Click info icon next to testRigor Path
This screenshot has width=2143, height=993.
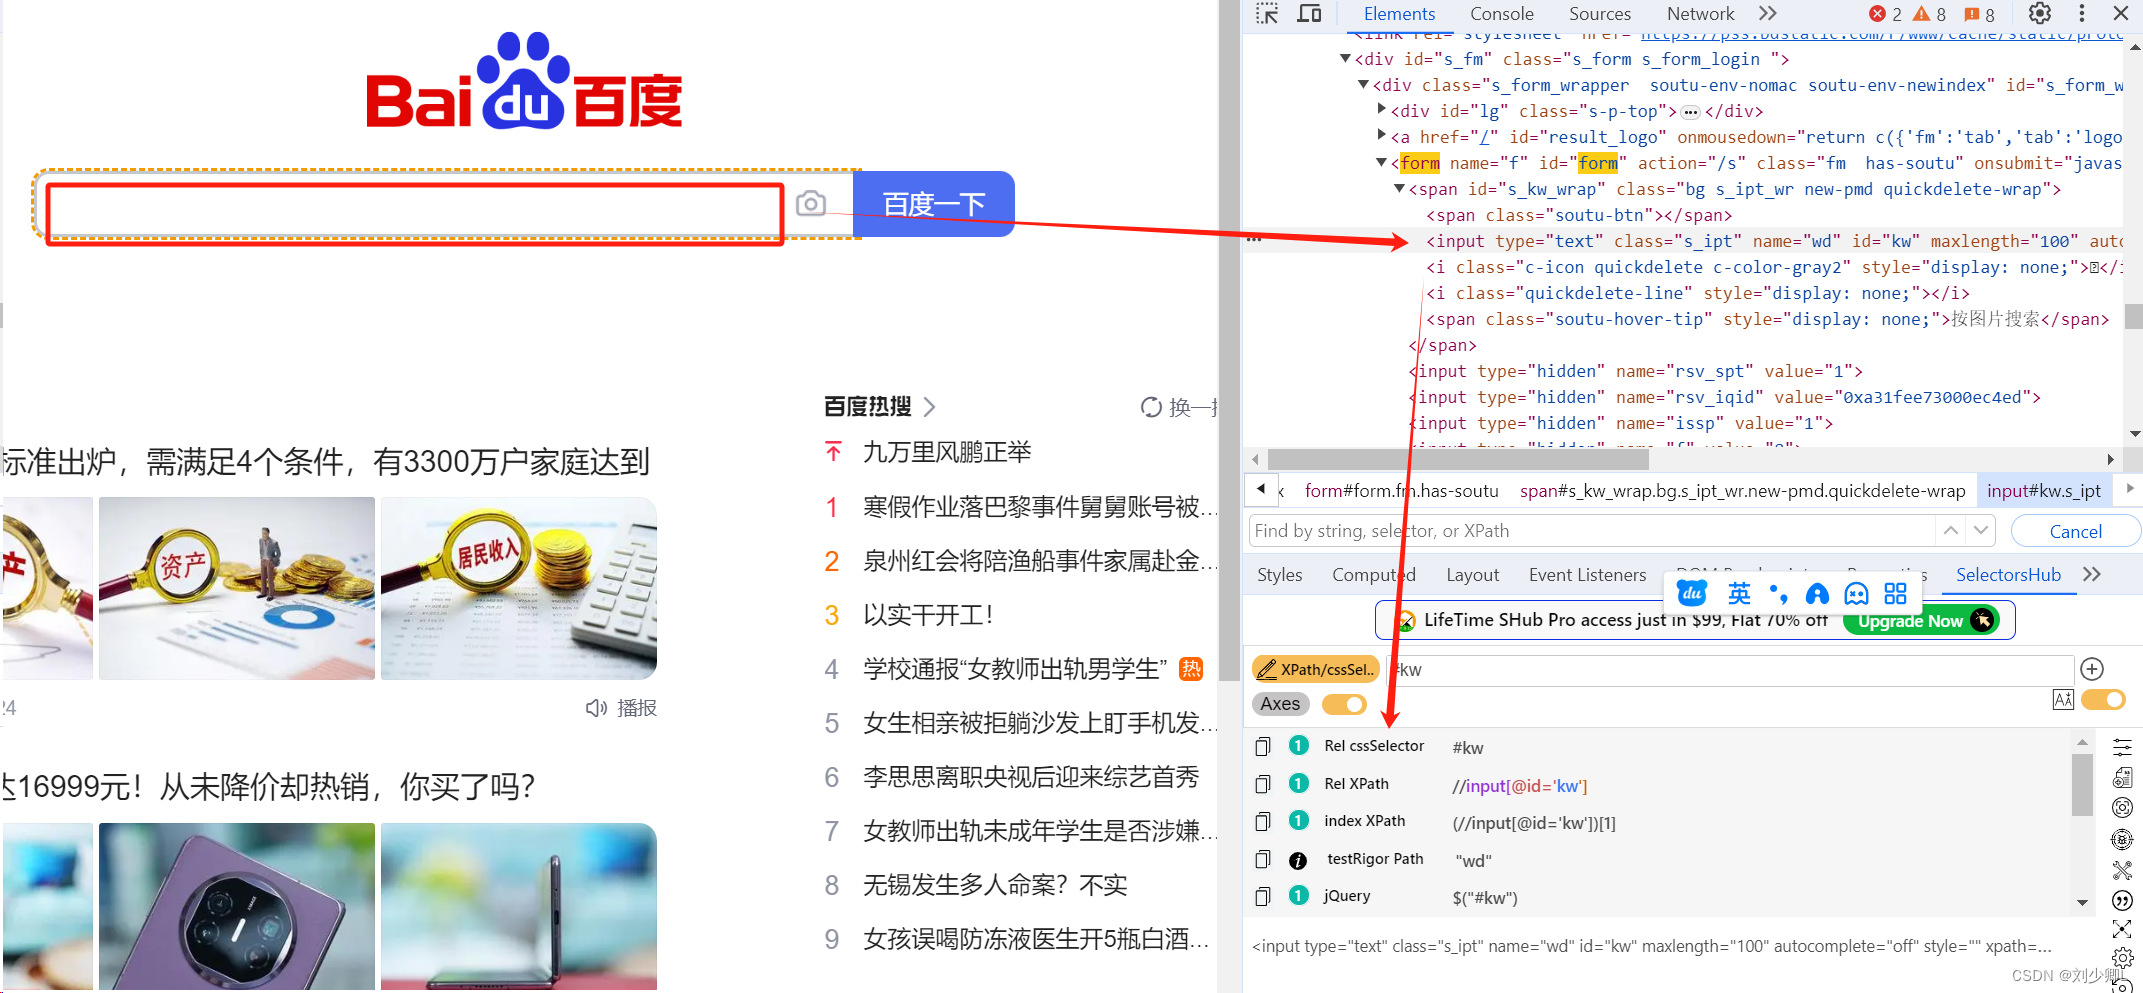pos(1298,860)
